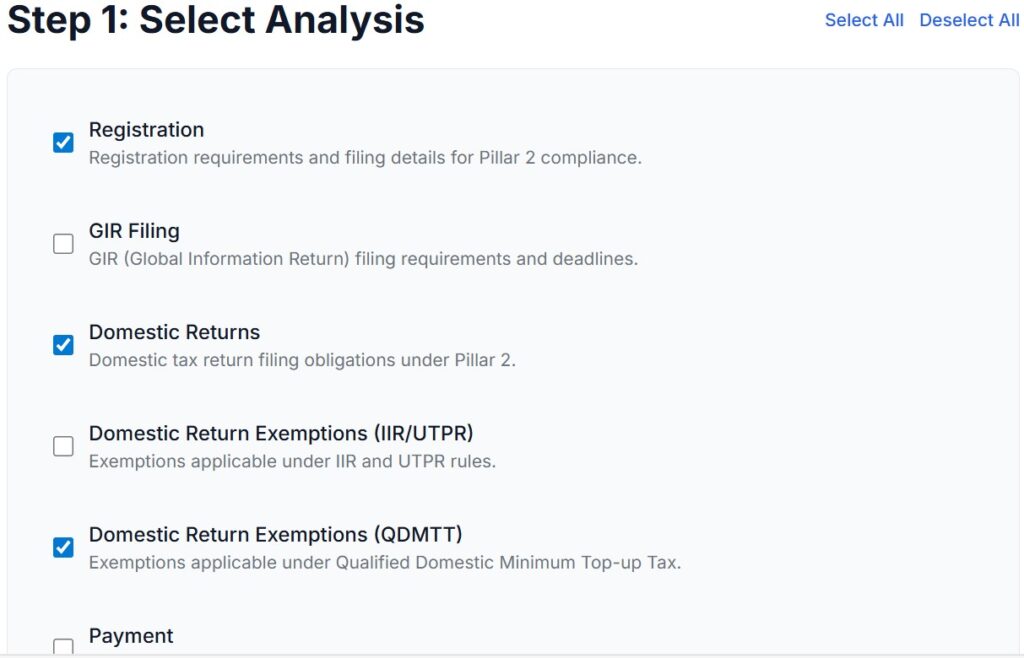The width and height of the screenshot is (1024, 658).
Task: Tick the Domestic Return Exemptions (IIR/UTPR) checkbox
Action: pyautogui.click(x=63, y=446)
